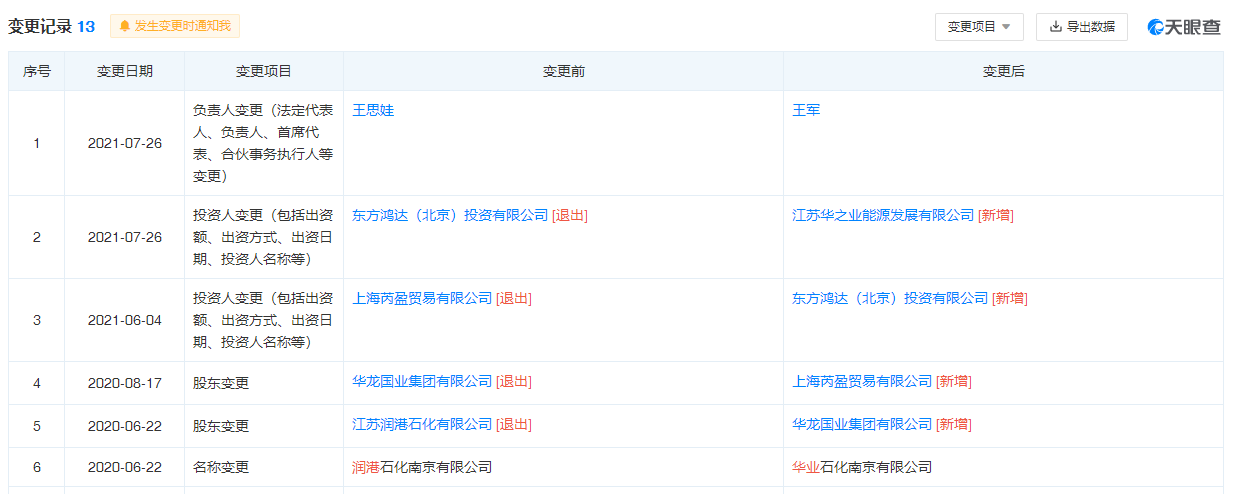Select date 2020-06-22 in row 6
The height and width of the screenshot is (494, 1236).
(125, 467)
